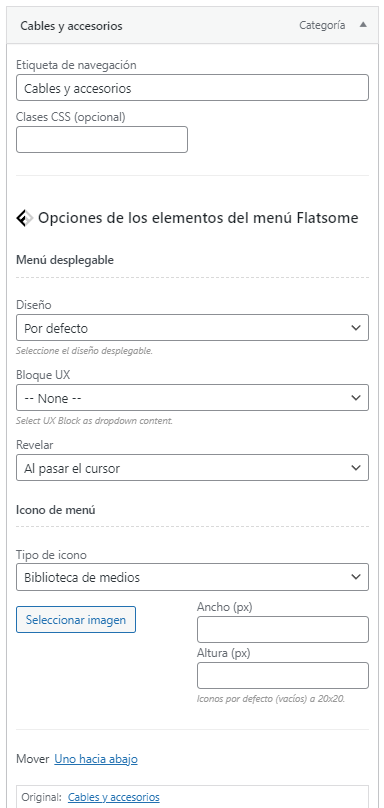Open the Bloque UX dropdown
384x808 pixels.
click(x=192, y=398)
